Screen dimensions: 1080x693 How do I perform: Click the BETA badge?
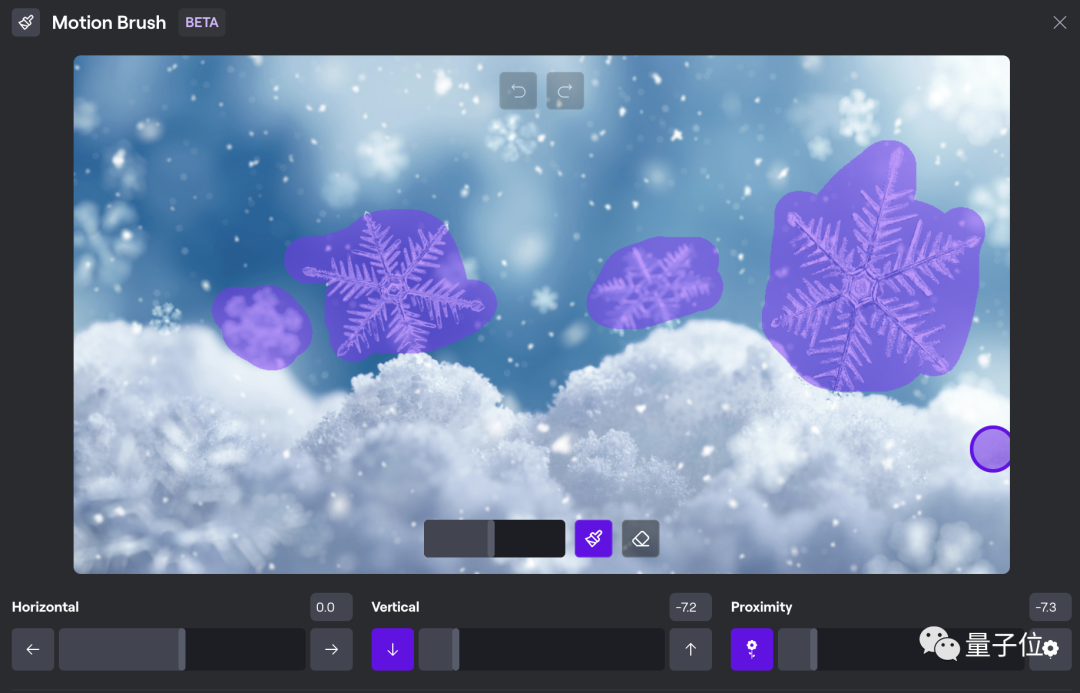[202, 23]
